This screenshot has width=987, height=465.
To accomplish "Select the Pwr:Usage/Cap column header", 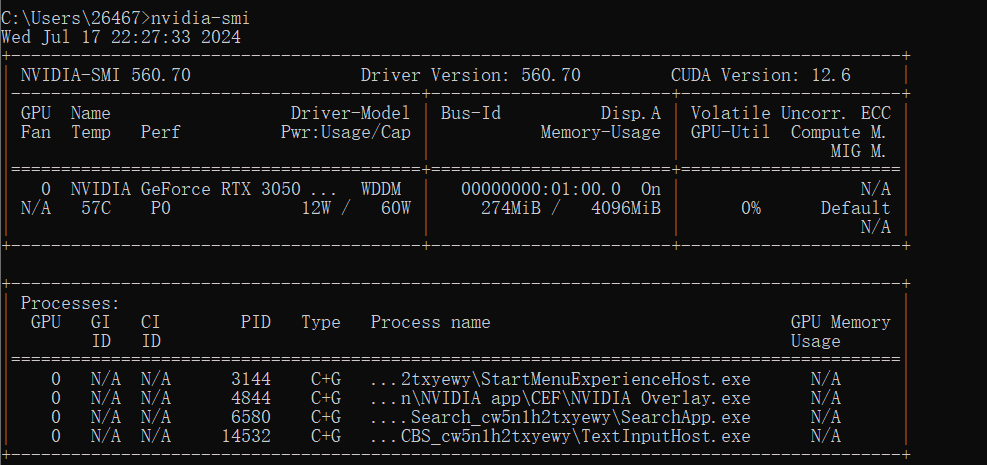I will [x=346, y=132].
